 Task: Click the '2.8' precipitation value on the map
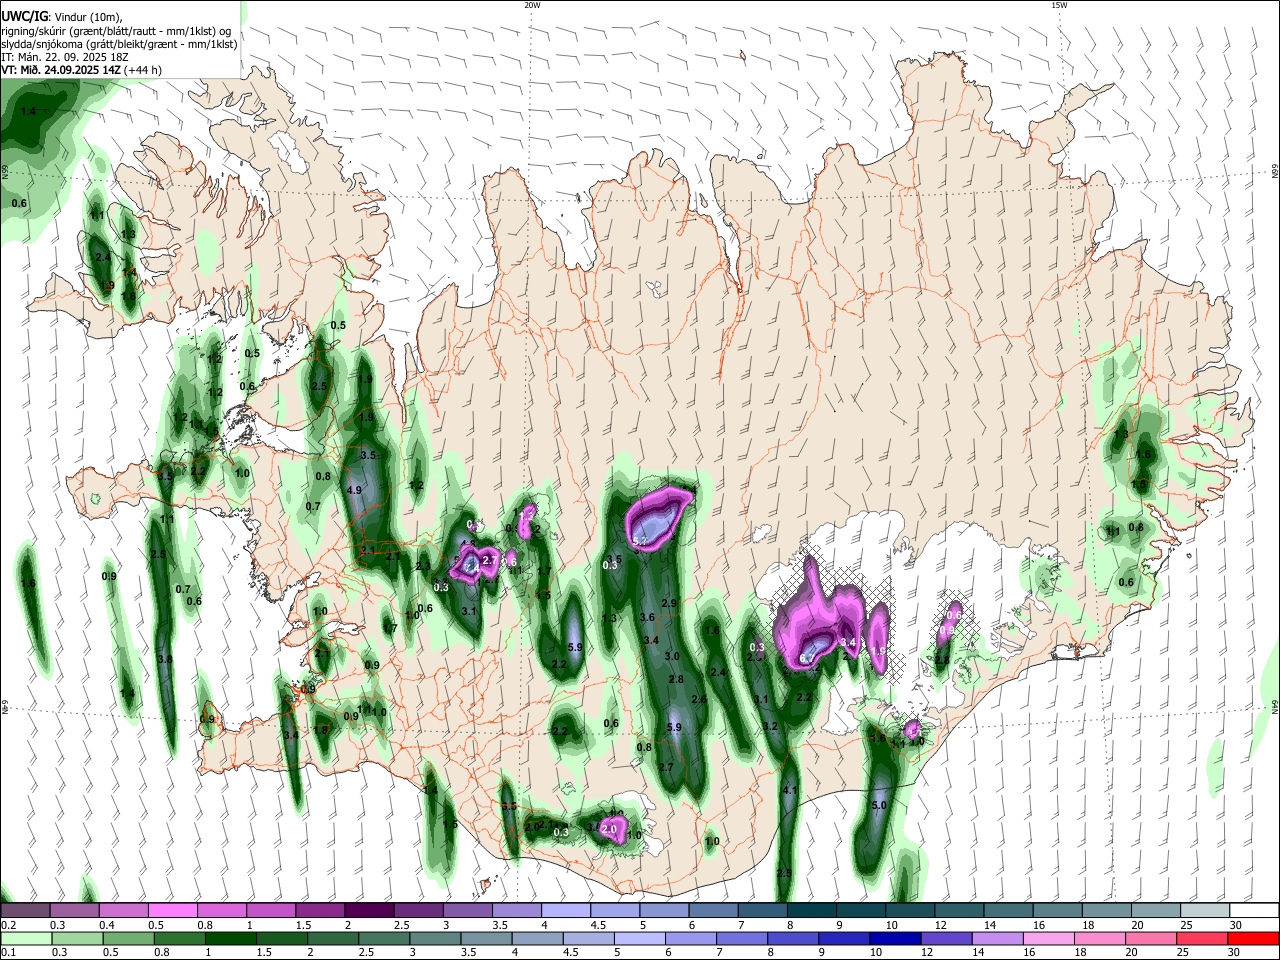click(676, 680)
